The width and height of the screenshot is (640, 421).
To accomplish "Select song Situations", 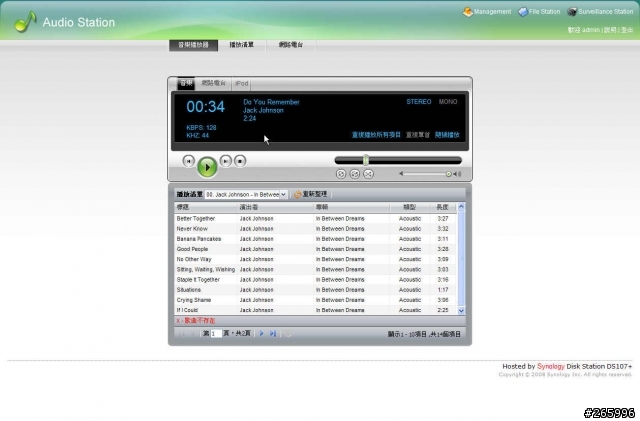I will tap(315, 290).
